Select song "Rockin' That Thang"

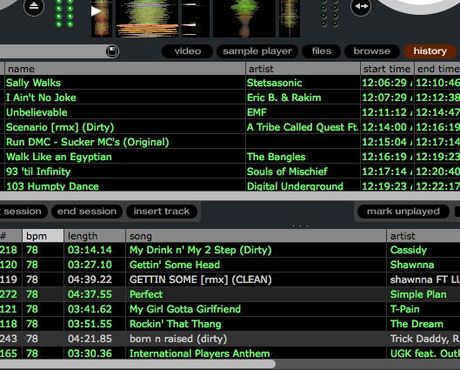[x=175, y=324]
